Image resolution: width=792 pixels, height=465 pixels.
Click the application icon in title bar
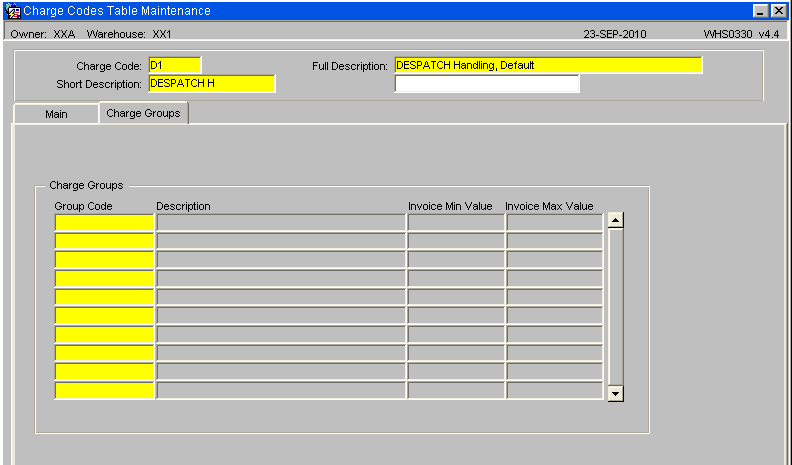13,11
